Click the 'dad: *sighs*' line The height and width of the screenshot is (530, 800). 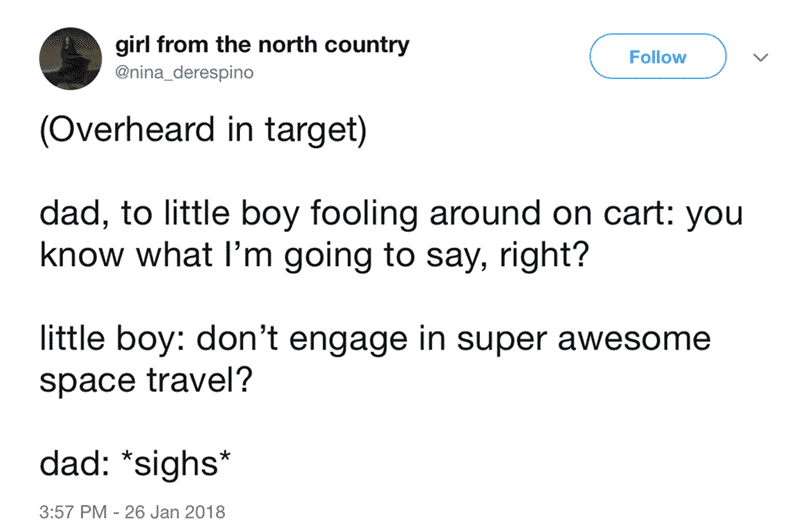tap(135, 464)
